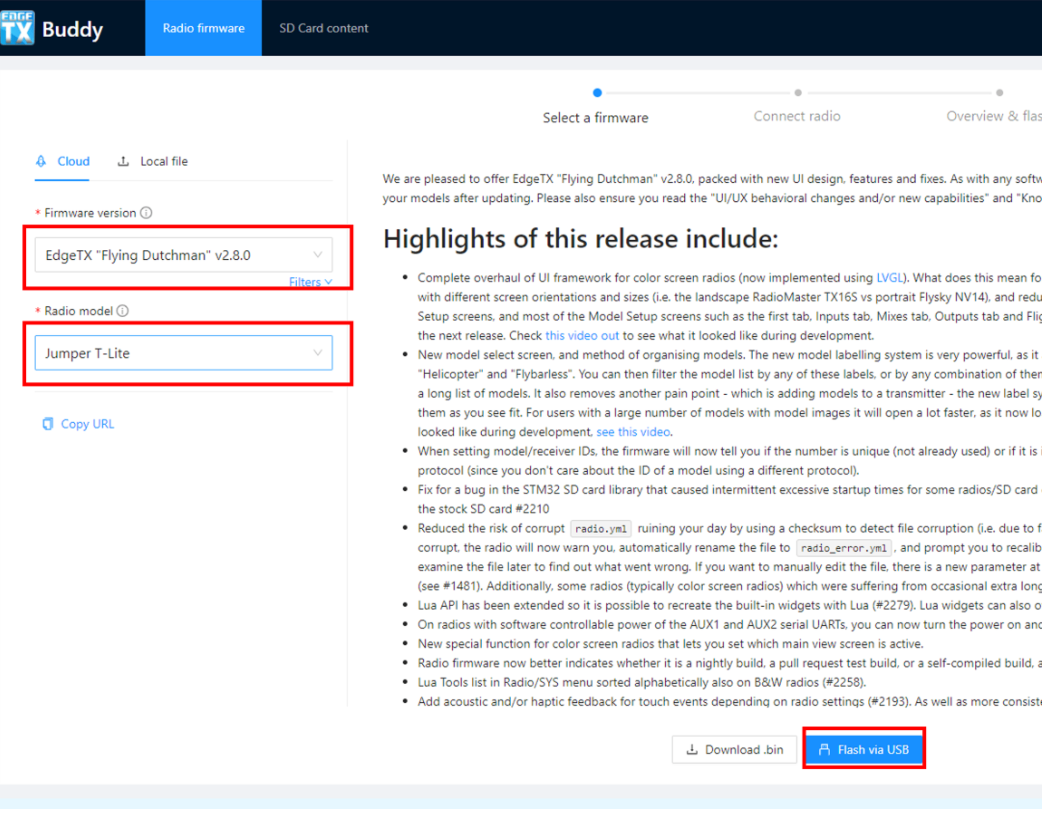Click the upload icon beside Local file

pyautogui.click(x=124, y=163)
